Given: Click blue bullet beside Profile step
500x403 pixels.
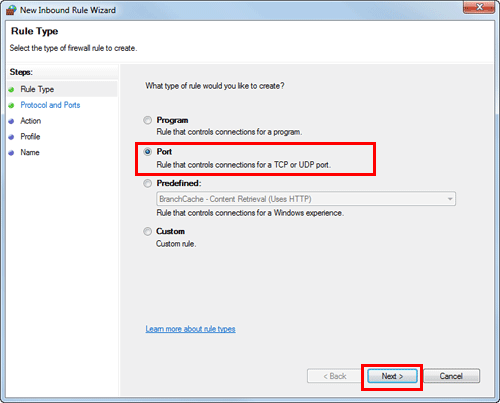Looking at the screenshot, I should point(11,137).
